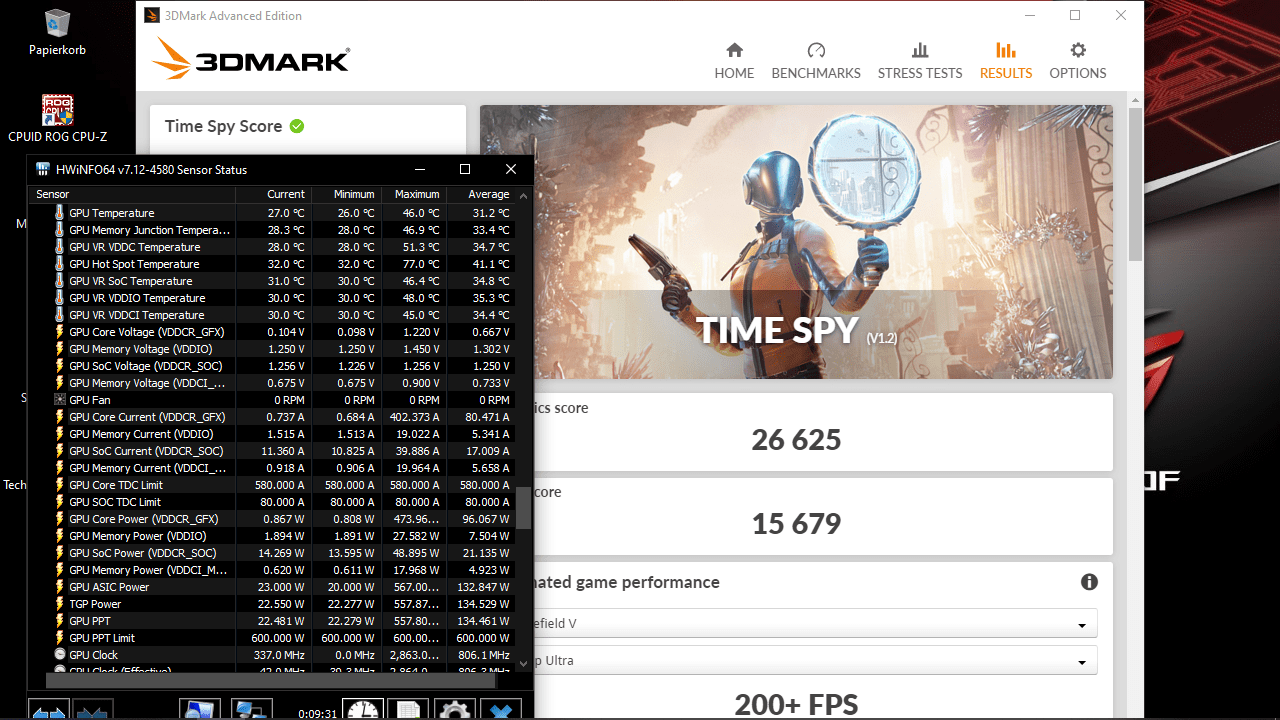The width and height of the screenshot is (1280, 720).
Task: Select the GPU SoC Voltage (VDDCR_SOC) row
Action: (x=272, y=366)
